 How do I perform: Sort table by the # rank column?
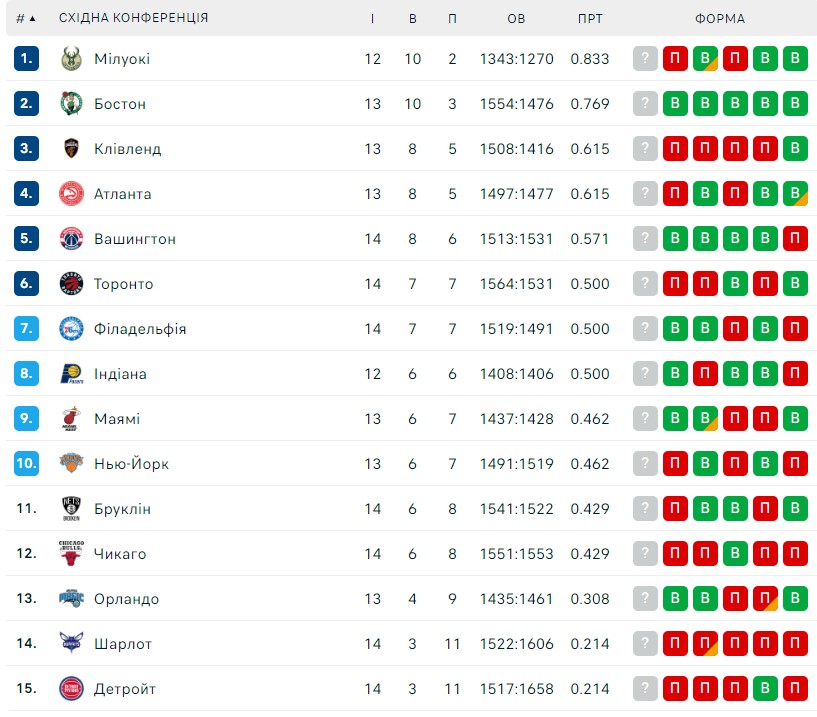26,18
